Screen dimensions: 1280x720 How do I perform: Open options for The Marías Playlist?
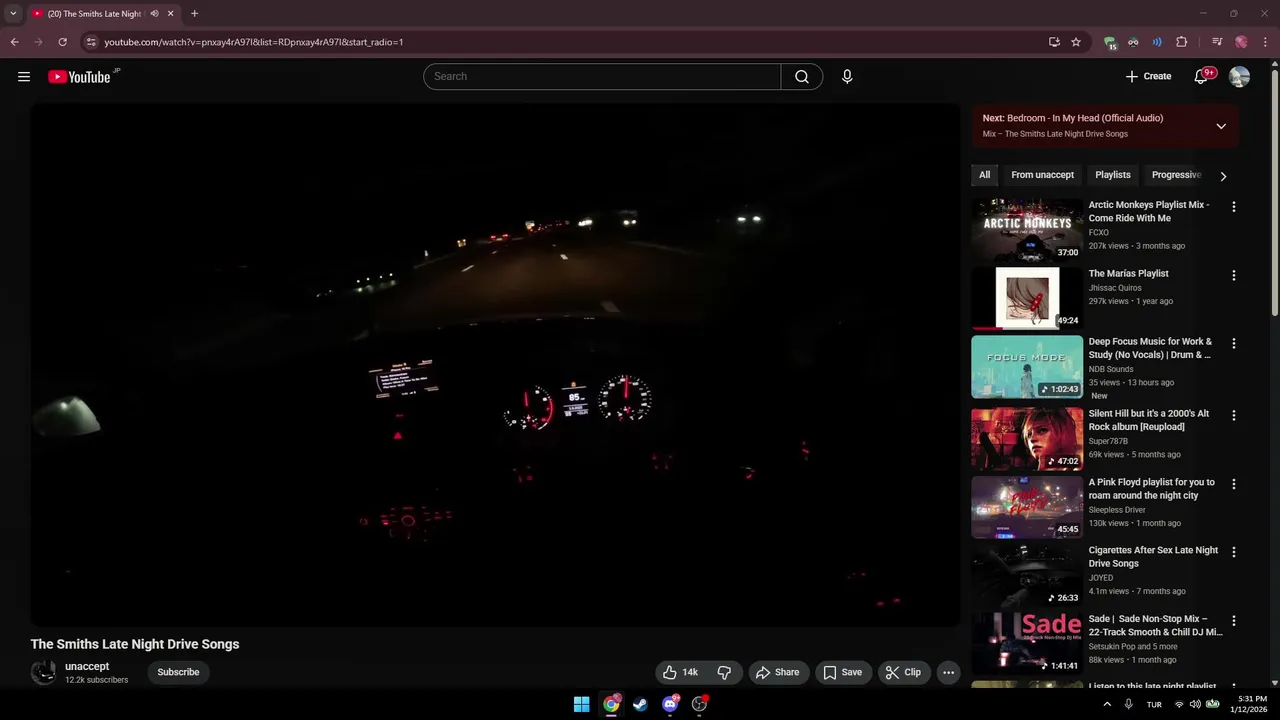[x=1233, y=275]
